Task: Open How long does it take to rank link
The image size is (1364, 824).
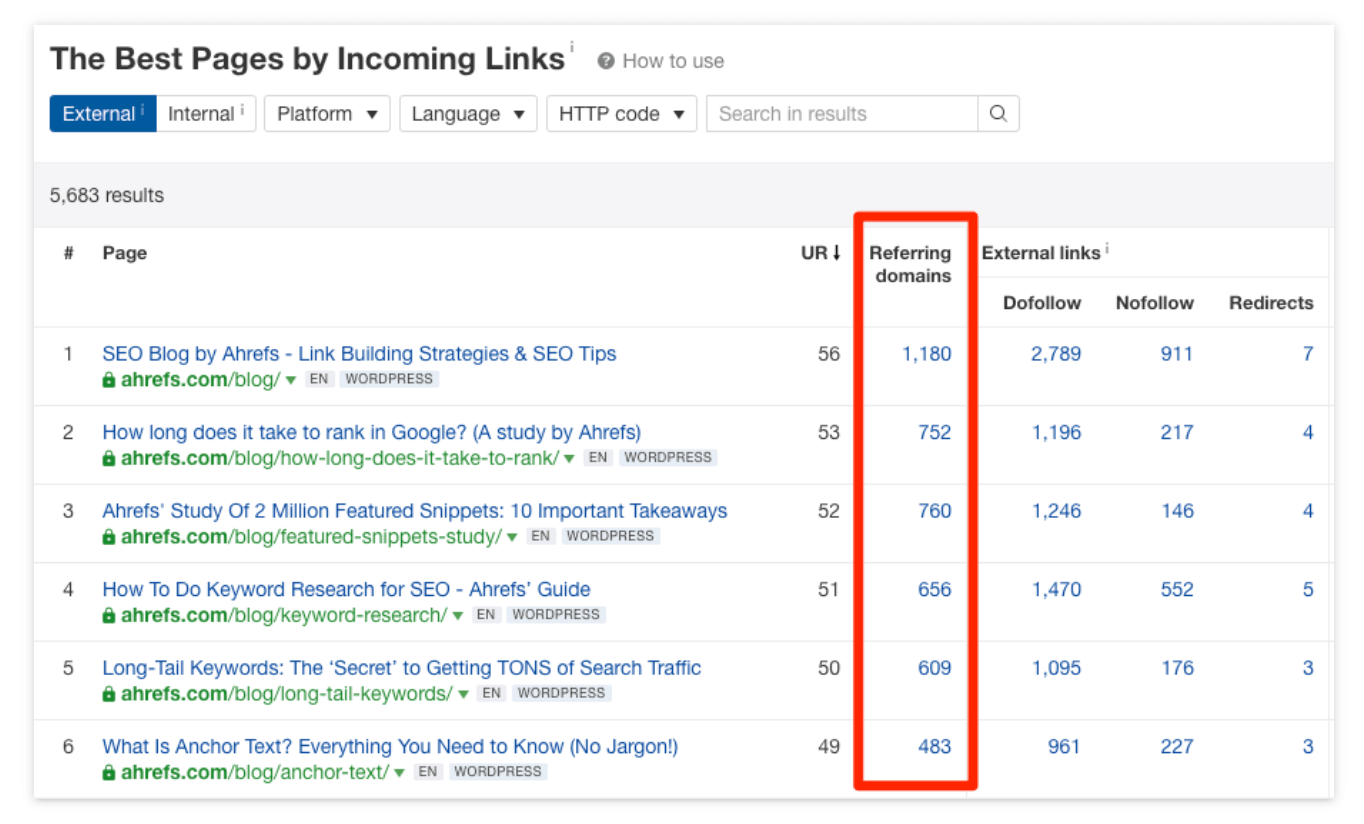Action: coord(372,433)
